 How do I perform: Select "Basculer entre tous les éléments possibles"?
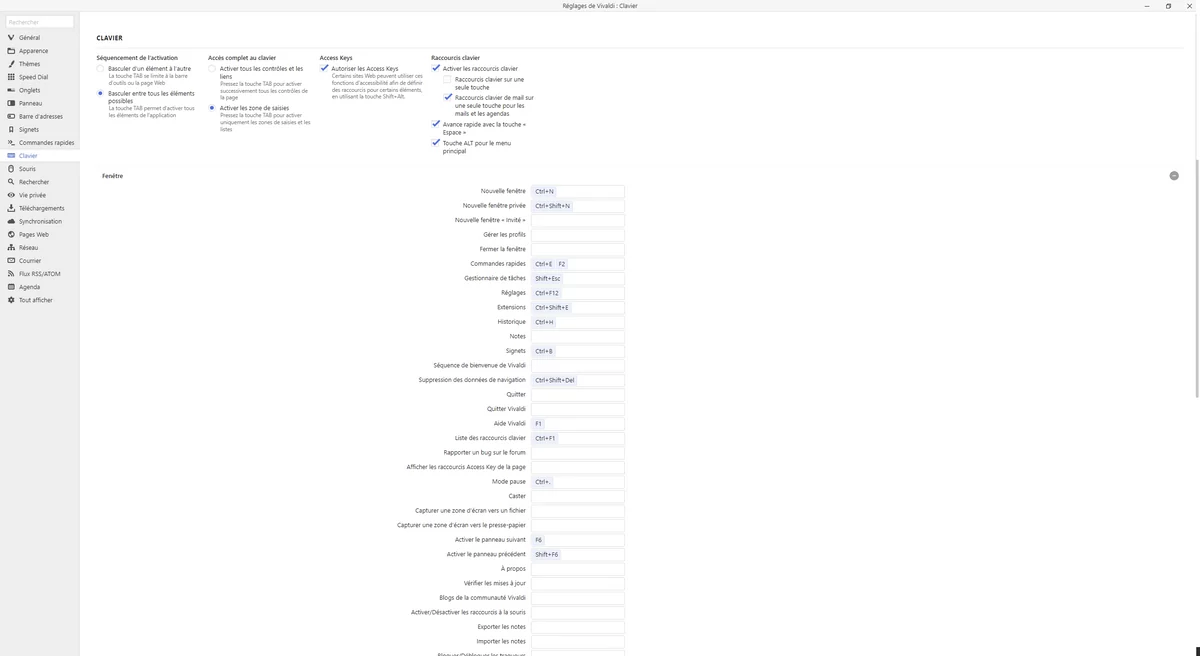[100, 93]
